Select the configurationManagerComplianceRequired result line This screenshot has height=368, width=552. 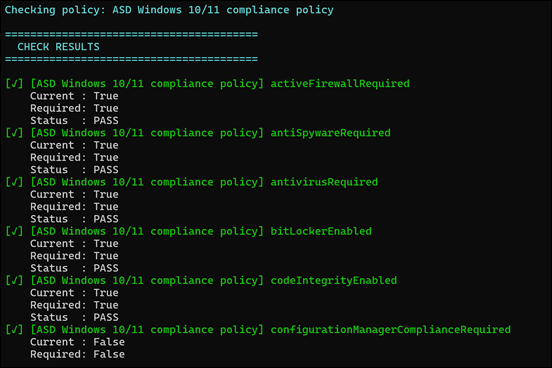[258, 330]
